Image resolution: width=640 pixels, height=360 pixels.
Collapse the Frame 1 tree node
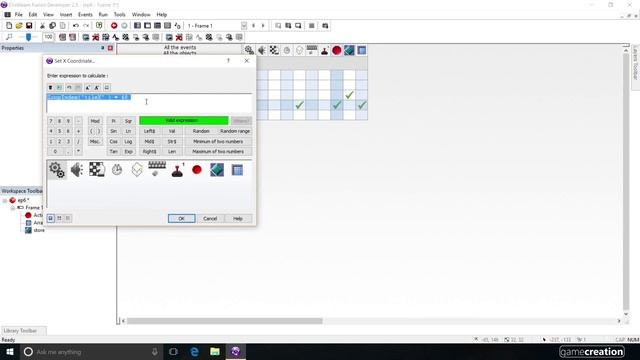[13, 208]
